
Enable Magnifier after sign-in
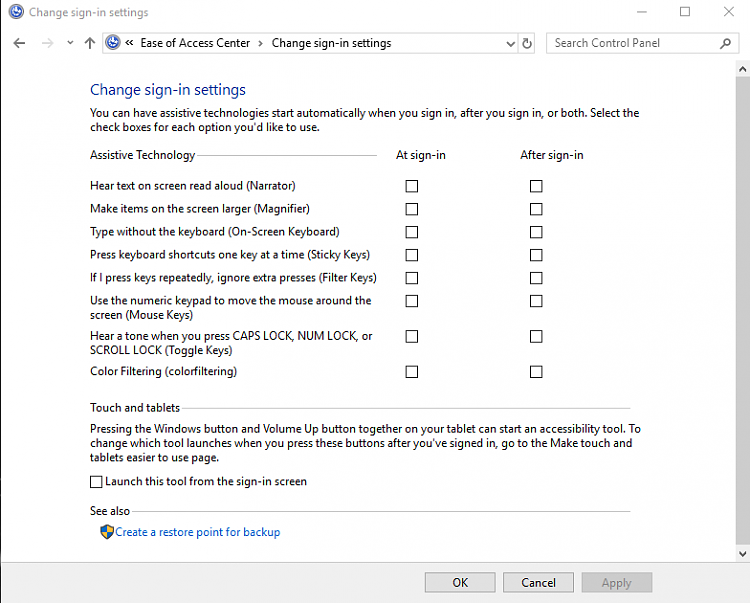tap(536, 209)
